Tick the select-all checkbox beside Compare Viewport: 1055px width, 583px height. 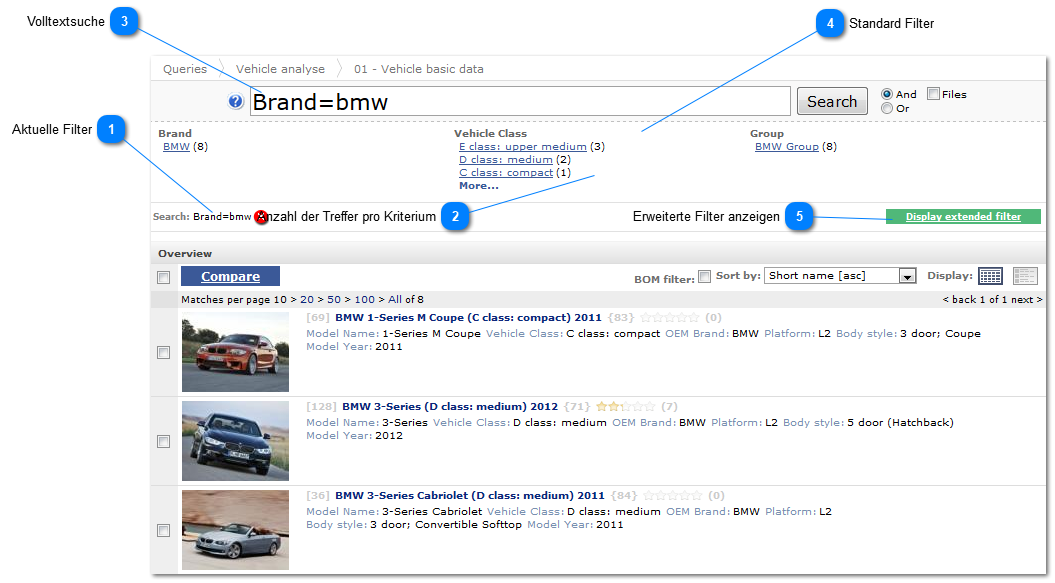163,277
